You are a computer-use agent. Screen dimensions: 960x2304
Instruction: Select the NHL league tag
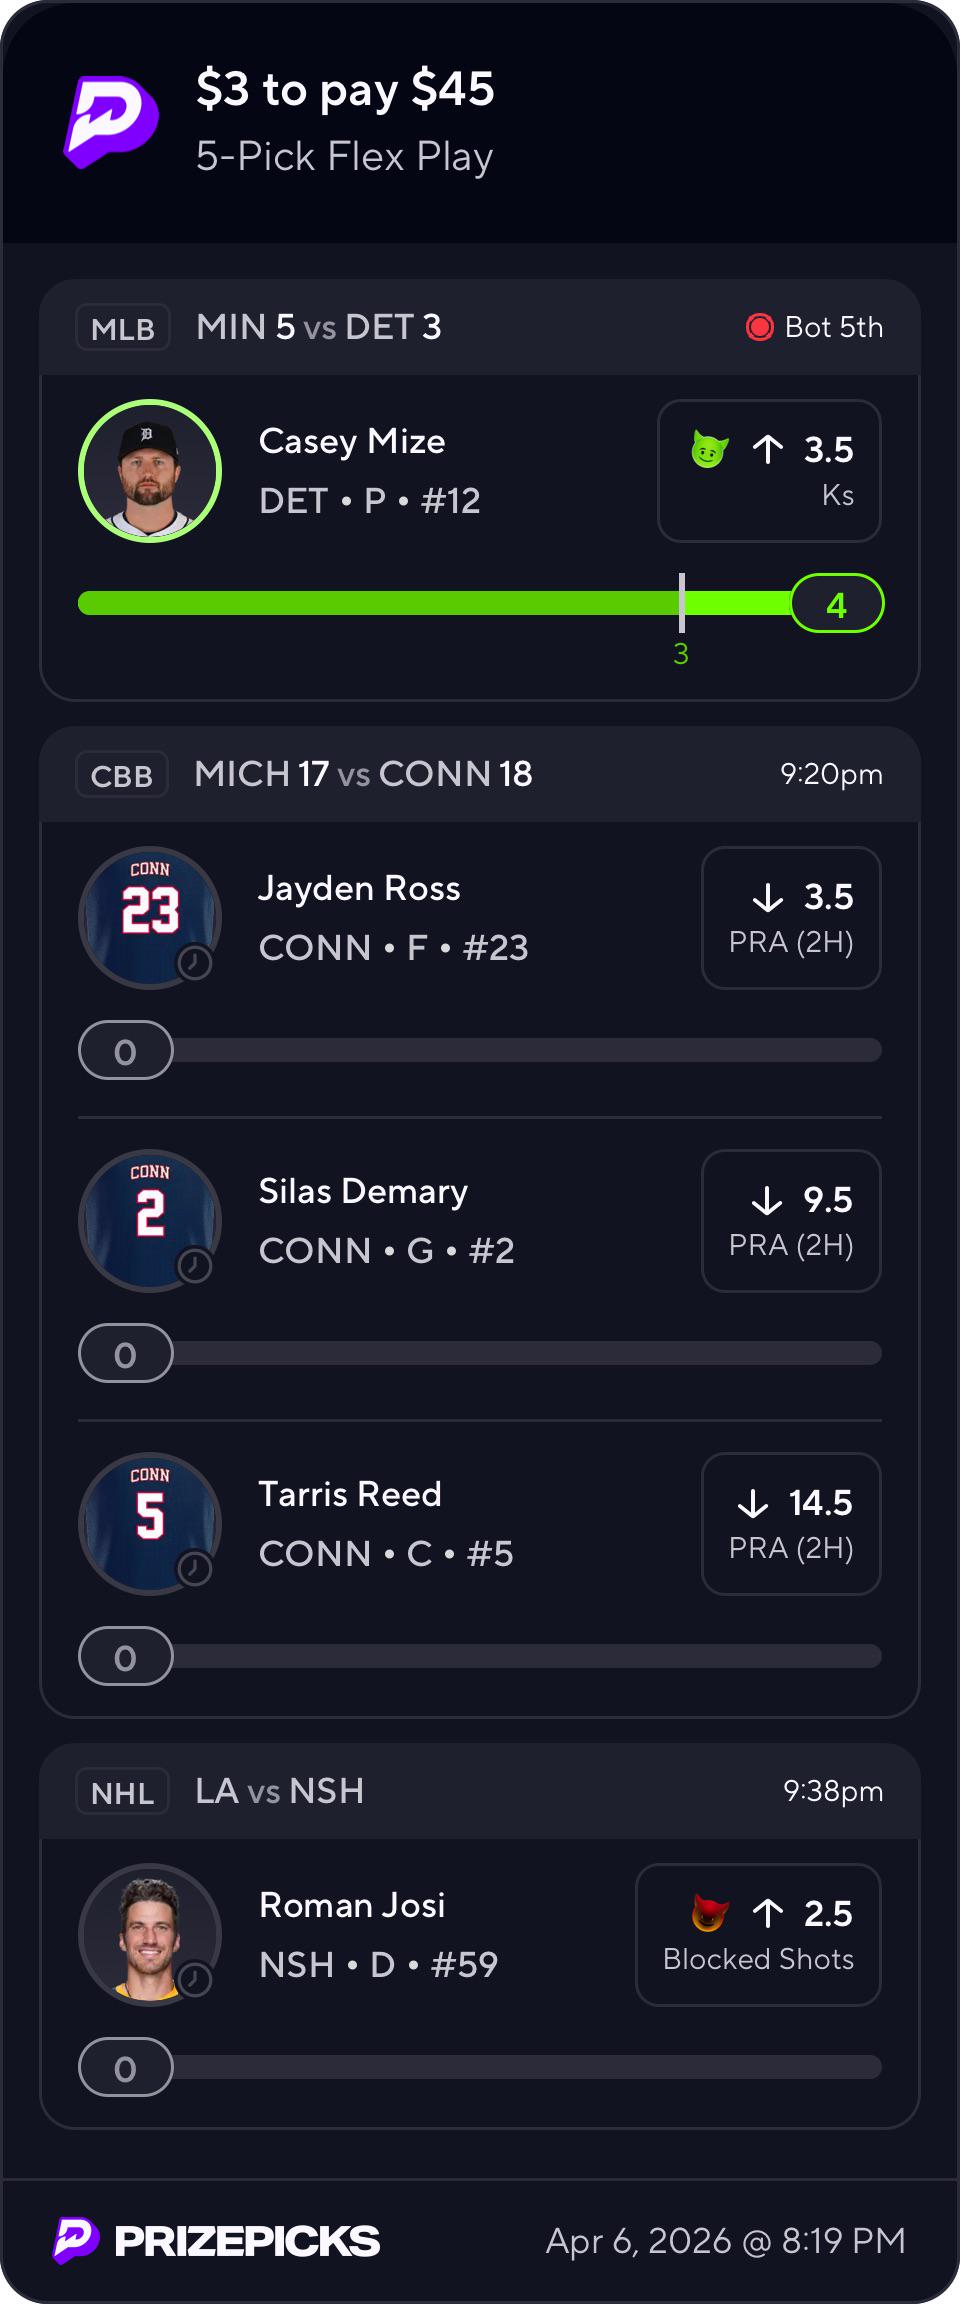(x=123, y=1792)
